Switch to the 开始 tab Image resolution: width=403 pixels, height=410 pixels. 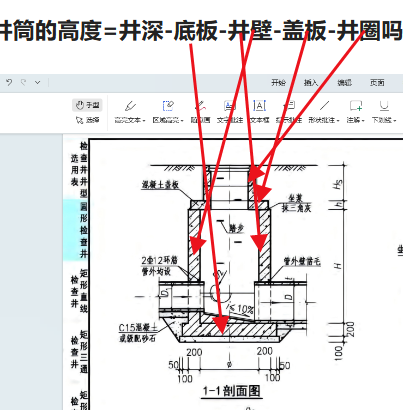coord(278,83)
